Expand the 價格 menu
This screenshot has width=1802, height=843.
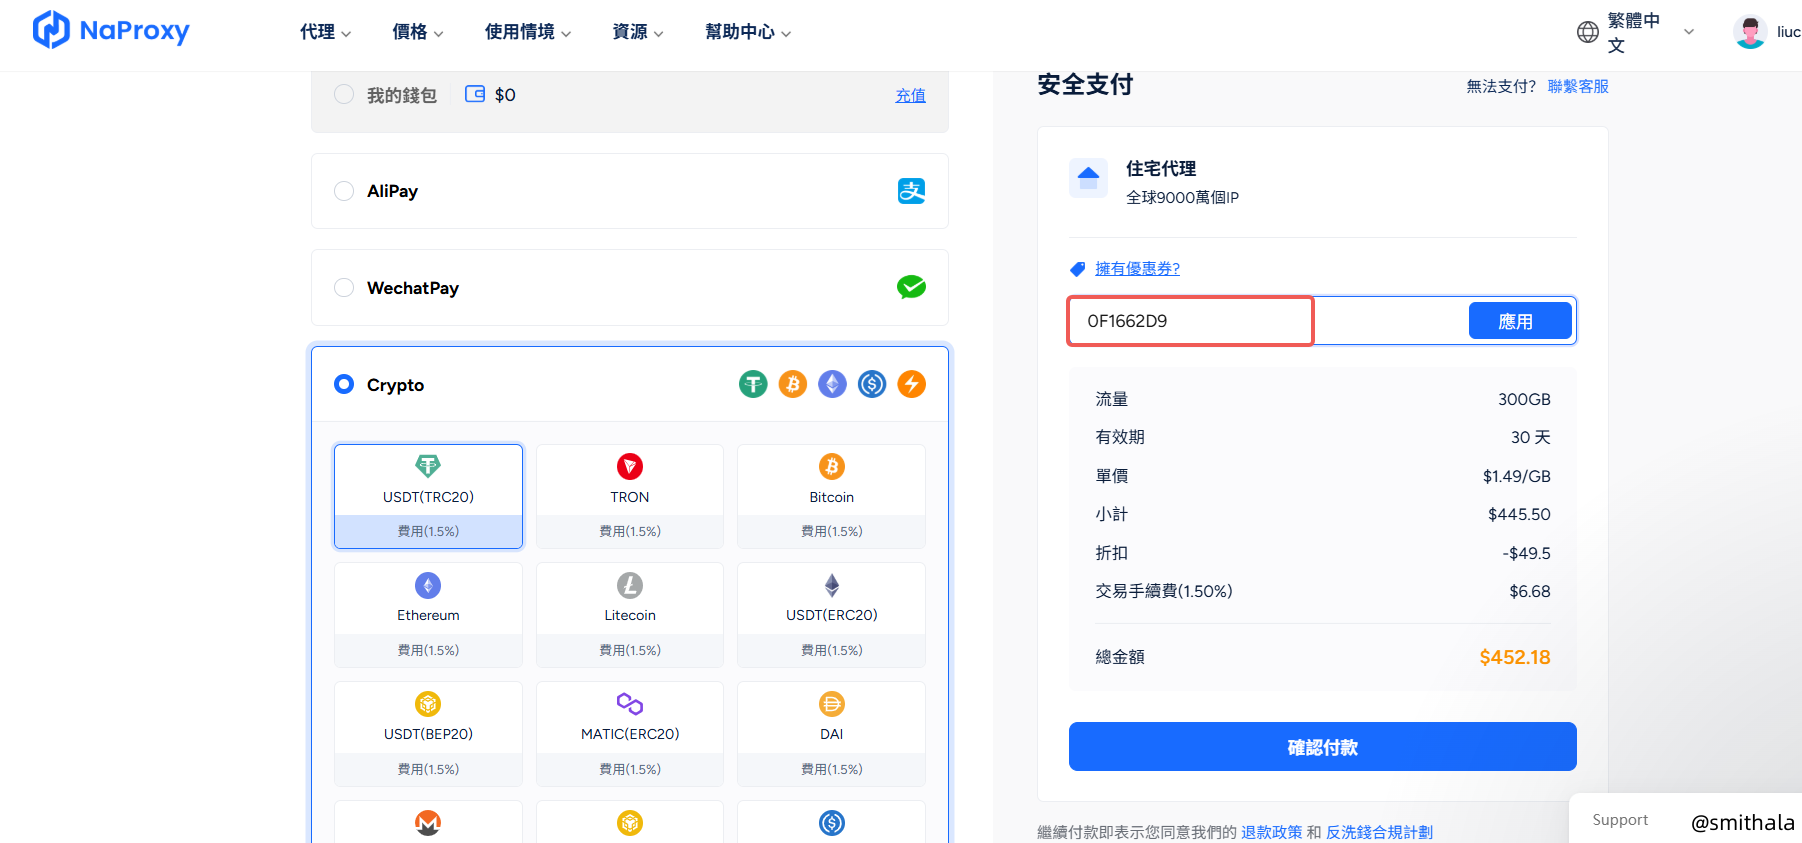point(418,32)
